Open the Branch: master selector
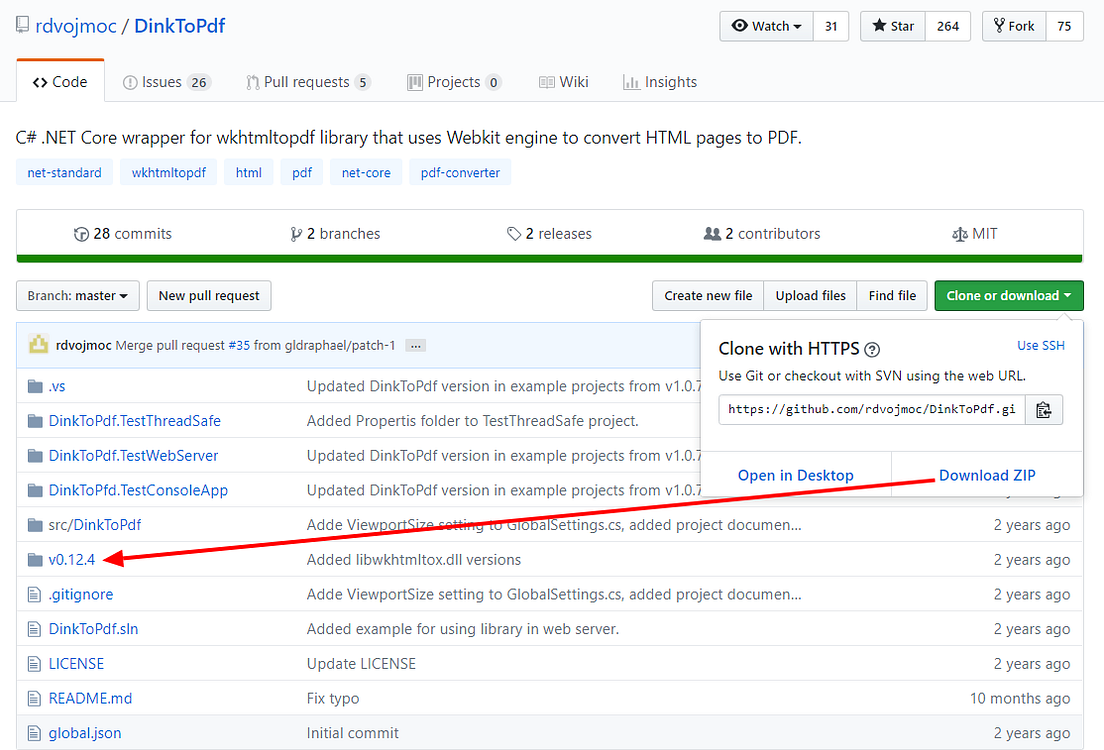The height and width of the screenshot is (750, 1104). pos(77,296)
